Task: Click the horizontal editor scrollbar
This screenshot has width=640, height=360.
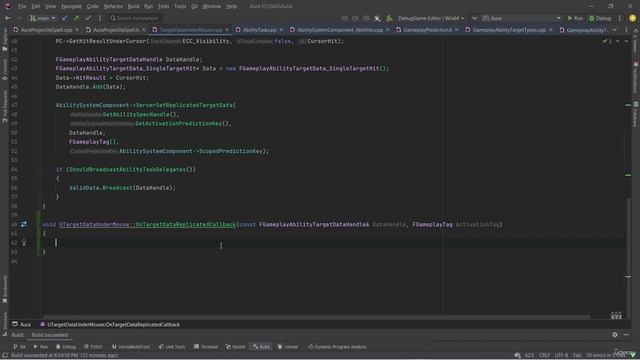Action: (316, 317)
